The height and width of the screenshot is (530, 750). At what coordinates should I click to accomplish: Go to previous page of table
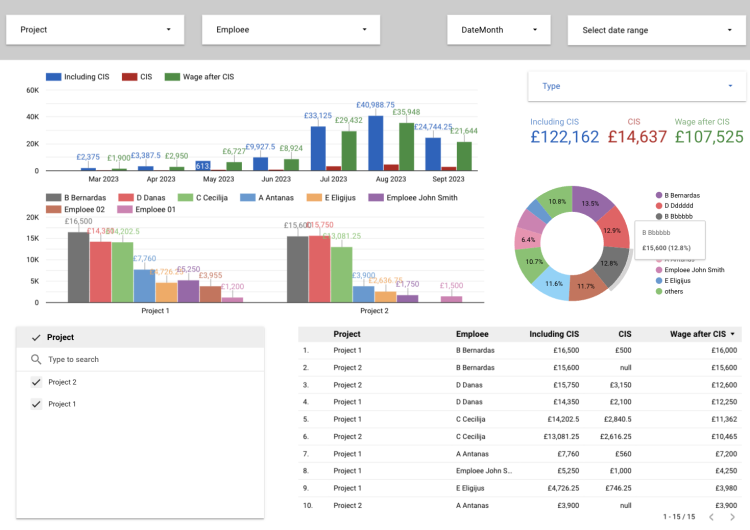point(711,517)
